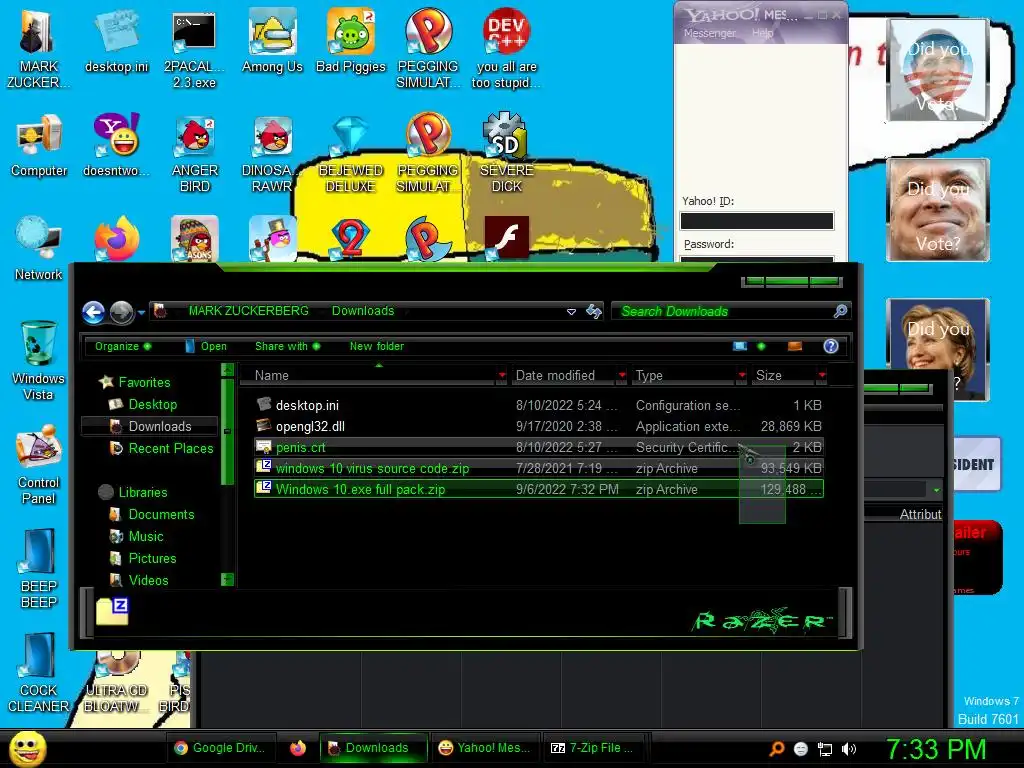Sort by the Name column header
This screenshot has width=1024, height=768.
pyautogui.click(x=368, y=376)
